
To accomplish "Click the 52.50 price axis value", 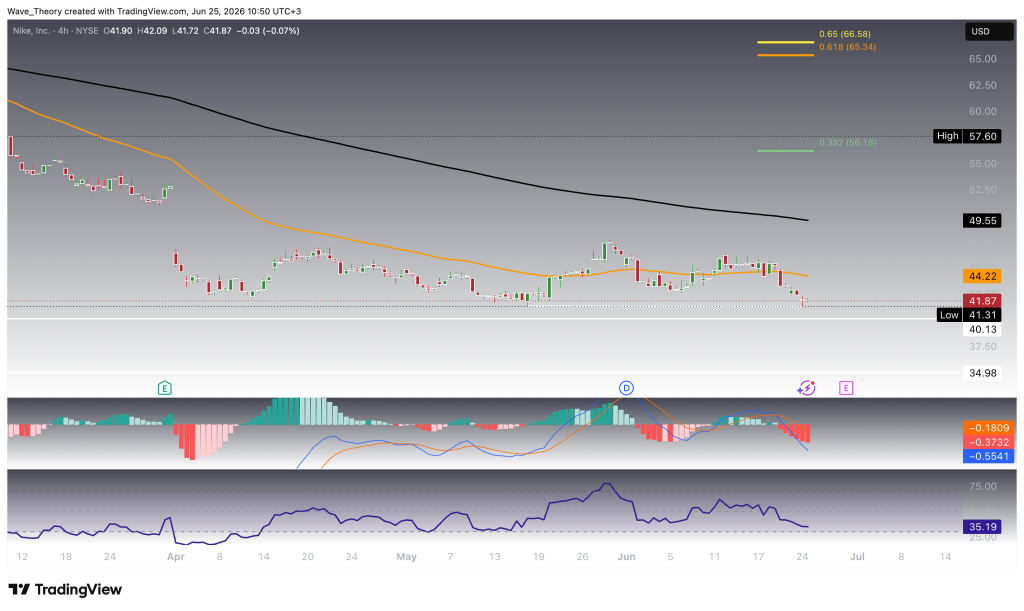I will tap(982, 189).
